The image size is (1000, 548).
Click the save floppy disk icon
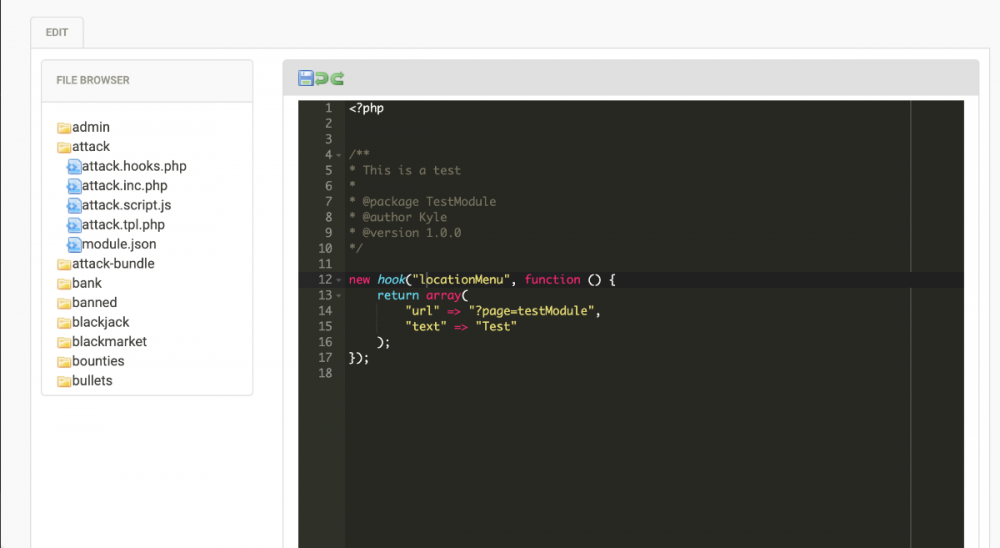pos(306,78)
